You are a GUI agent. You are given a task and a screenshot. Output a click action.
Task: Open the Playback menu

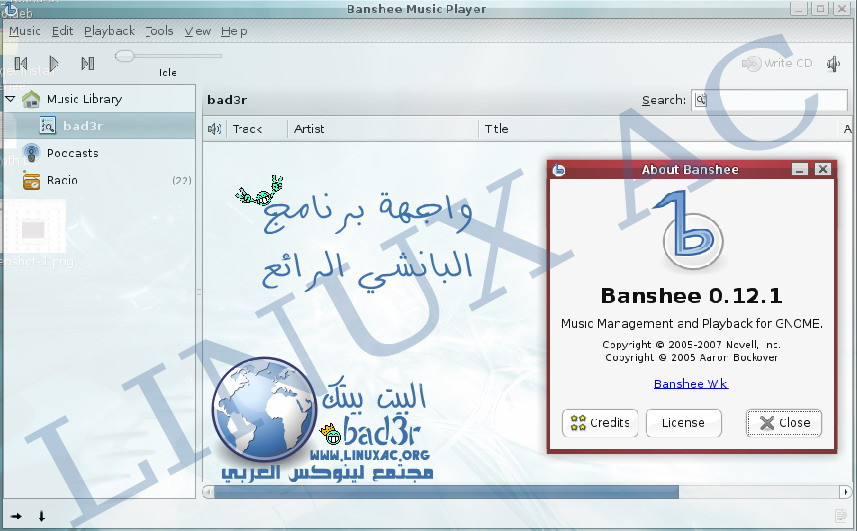click(x=109, y=31)
